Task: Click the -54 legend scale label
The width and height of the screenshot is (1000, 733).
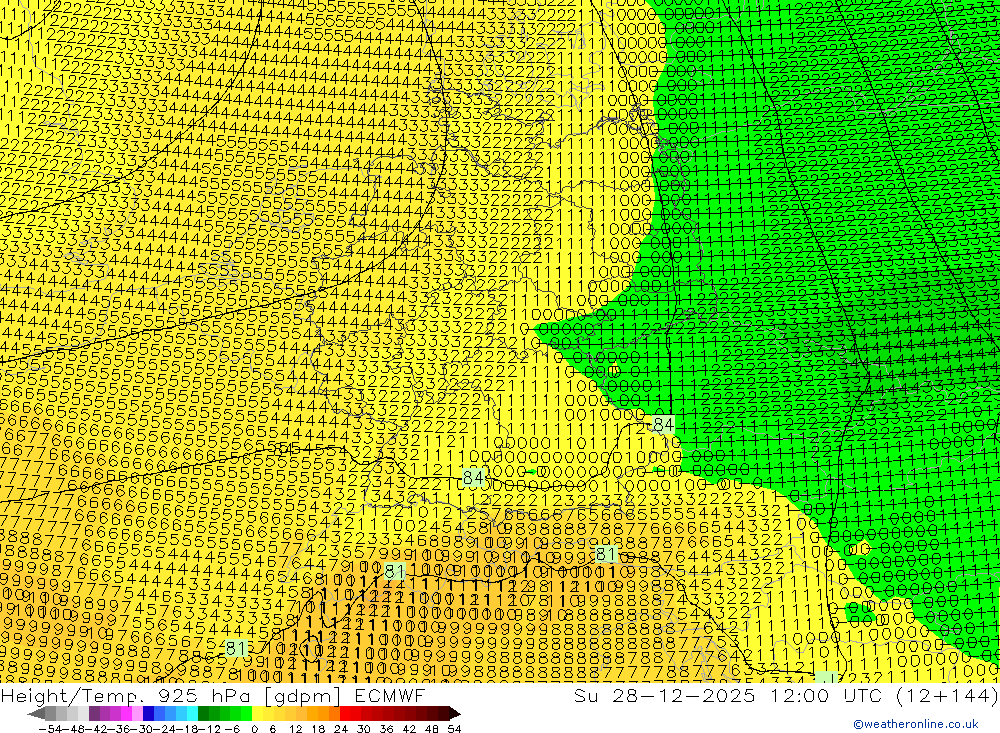Action: (50, 729)
